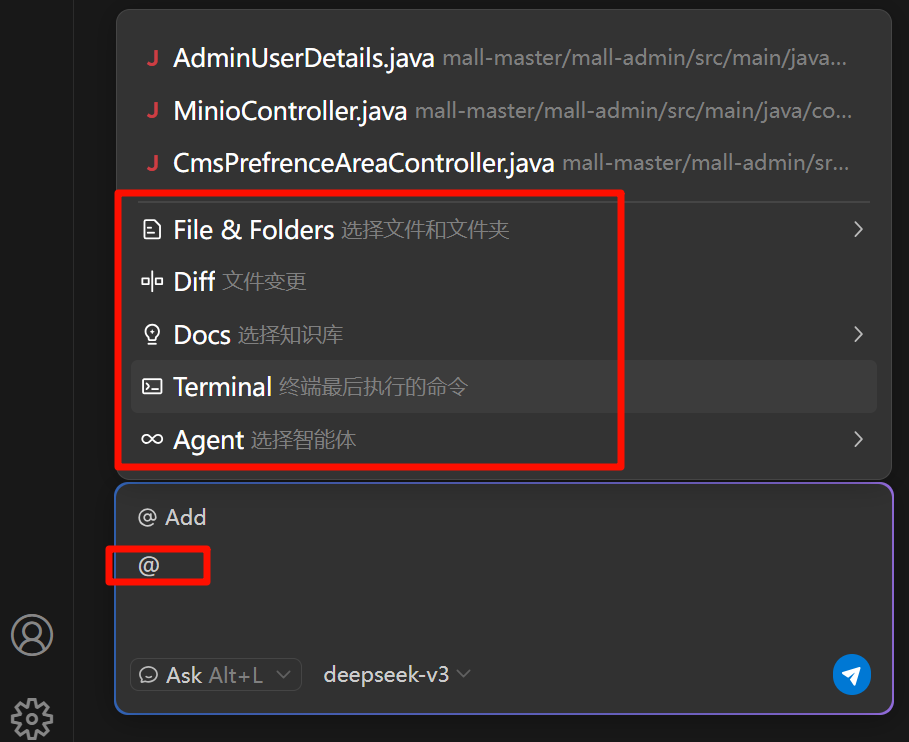The height and width of the screenshot is (742, 909).
Task: Click the Diff compare icon
Action: pos(152,282)
